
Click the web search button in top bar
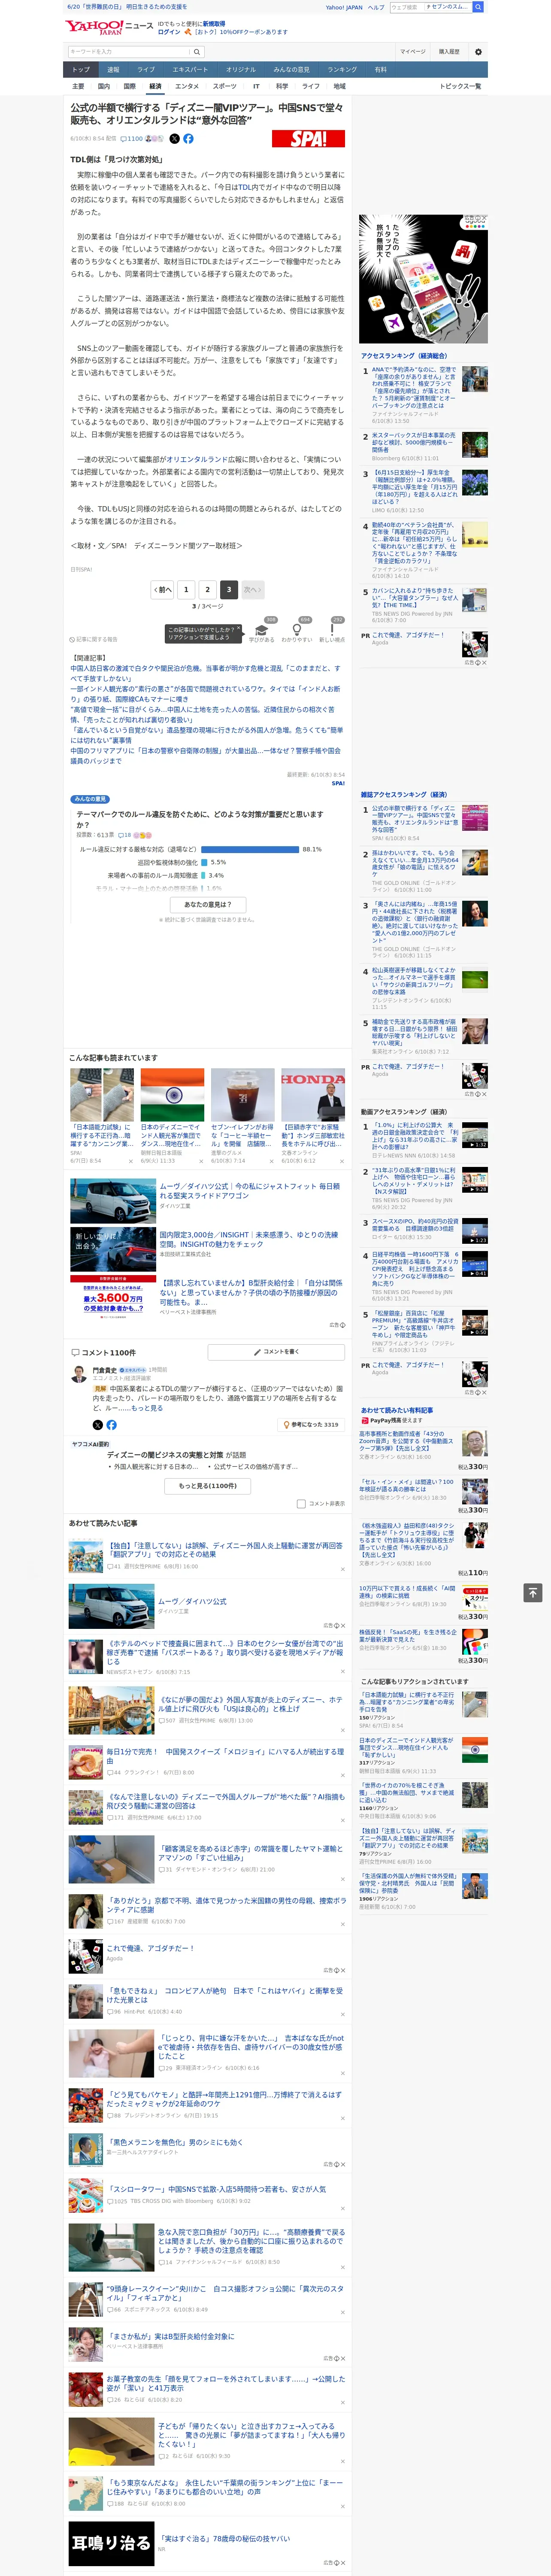pos(478,7)
